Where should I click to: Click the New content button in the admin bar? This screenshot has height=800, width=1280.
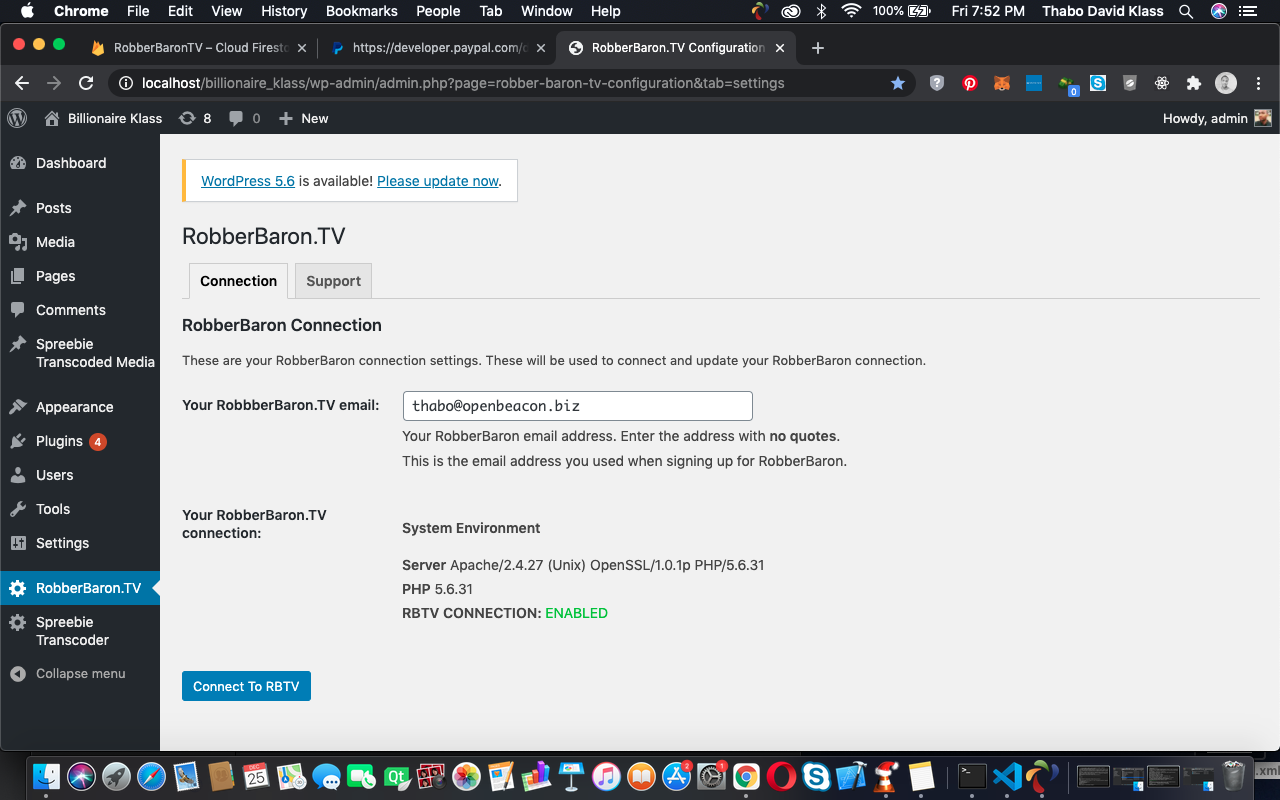click(303, 118)
